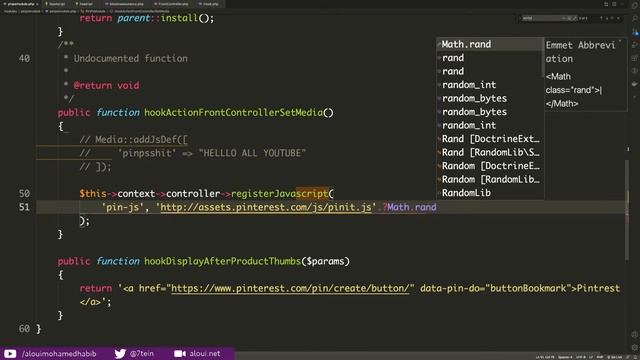This screenshot has width=640, height=360.
Task: Click Go Live in status bar
Action: (615, 357)
